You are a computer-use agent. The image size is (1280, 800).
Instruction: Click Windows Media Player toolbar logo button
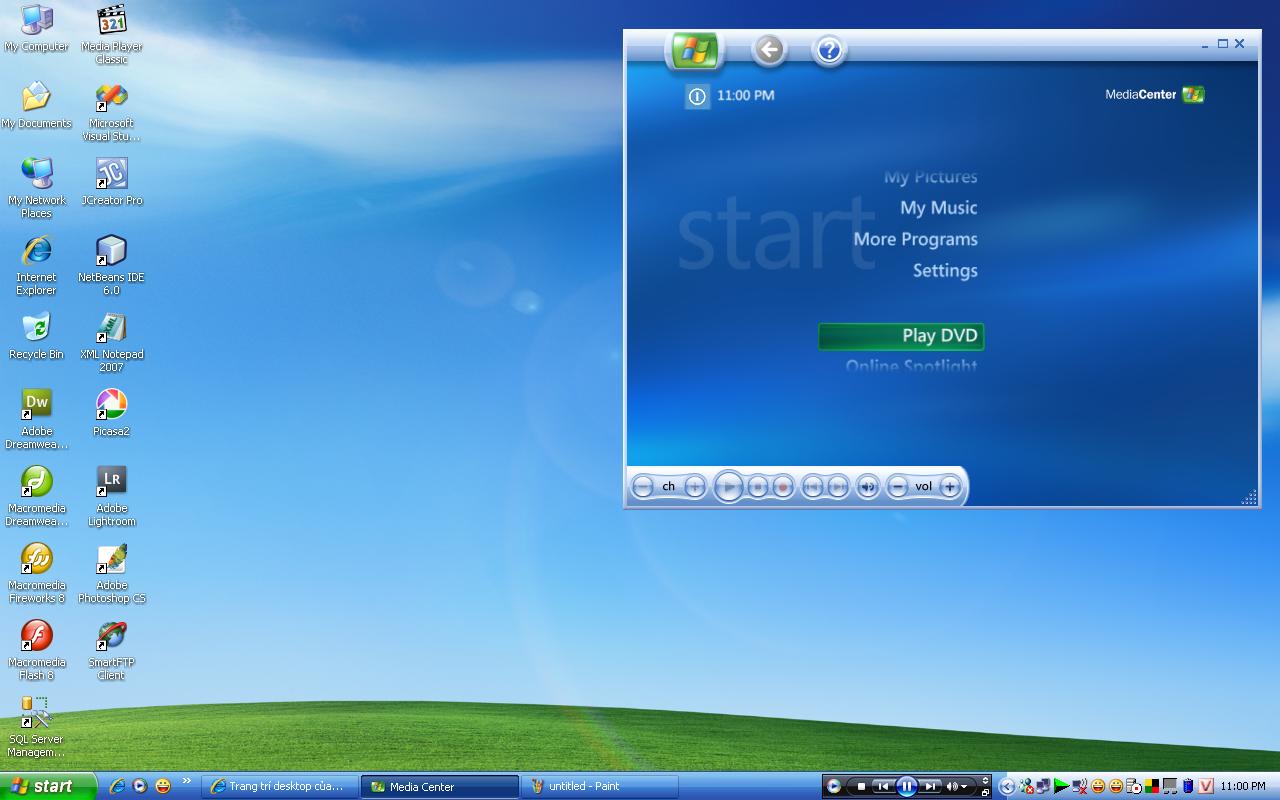coord(834,786)
